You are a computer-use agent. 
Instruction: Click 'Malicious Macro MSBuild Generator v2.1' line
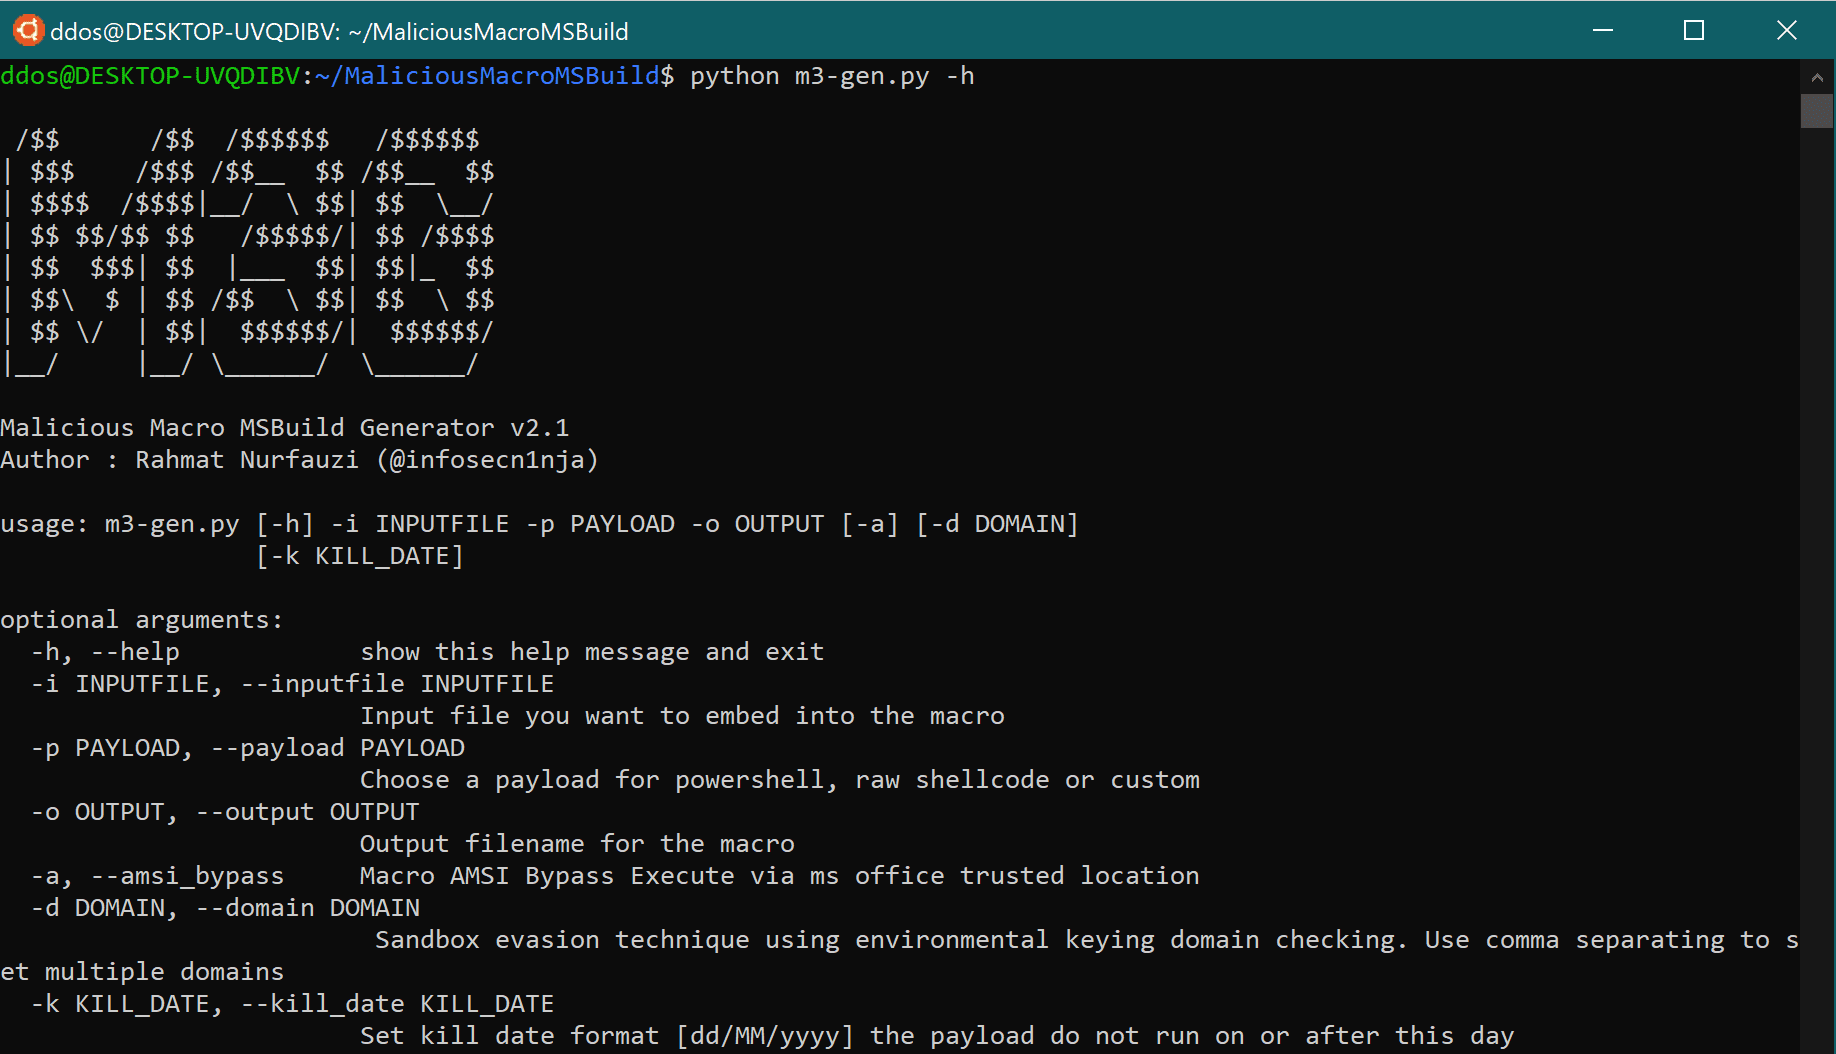pyautogui.click(x=285, y=428)
